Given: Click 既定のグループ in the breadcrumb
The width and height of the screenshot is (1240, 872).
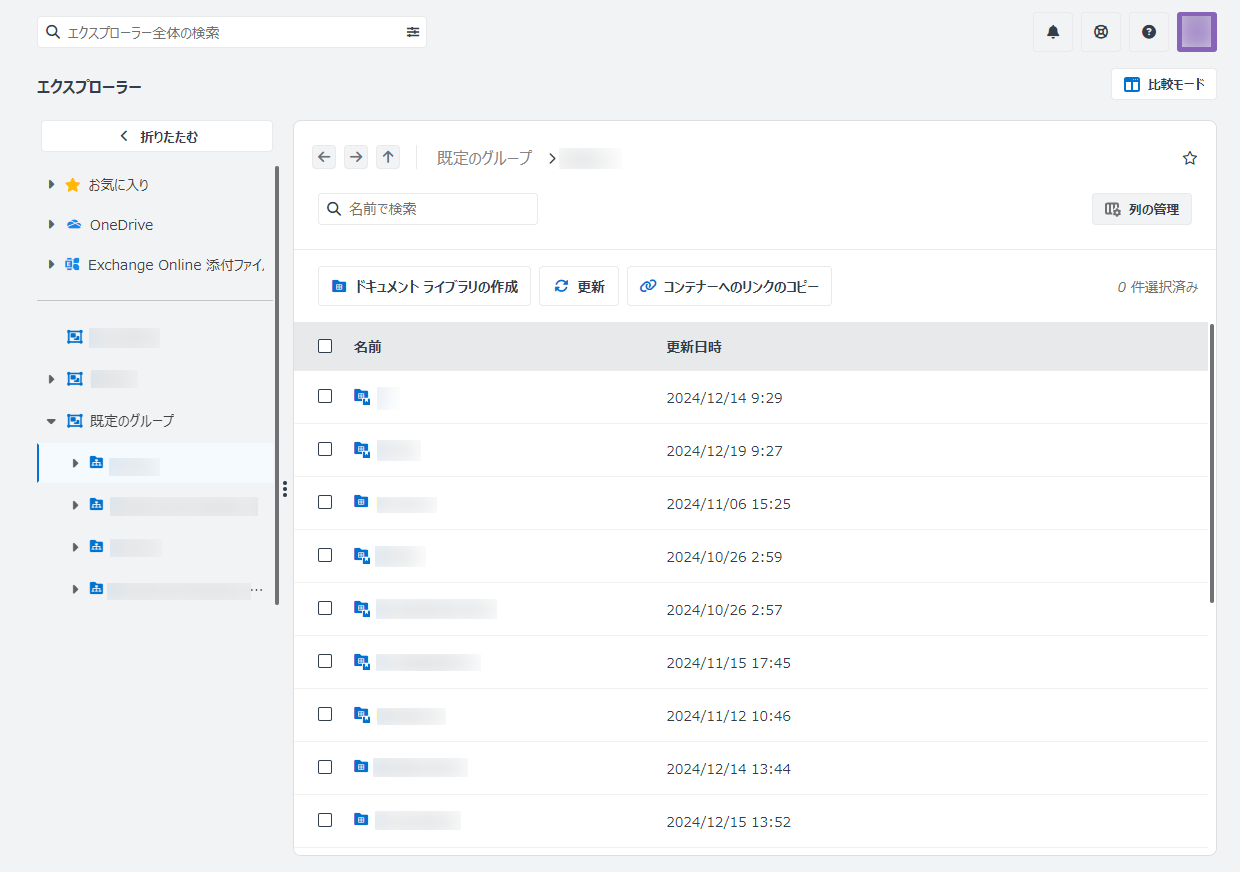Looking at the screenshot, I should (x=484, y=158).
